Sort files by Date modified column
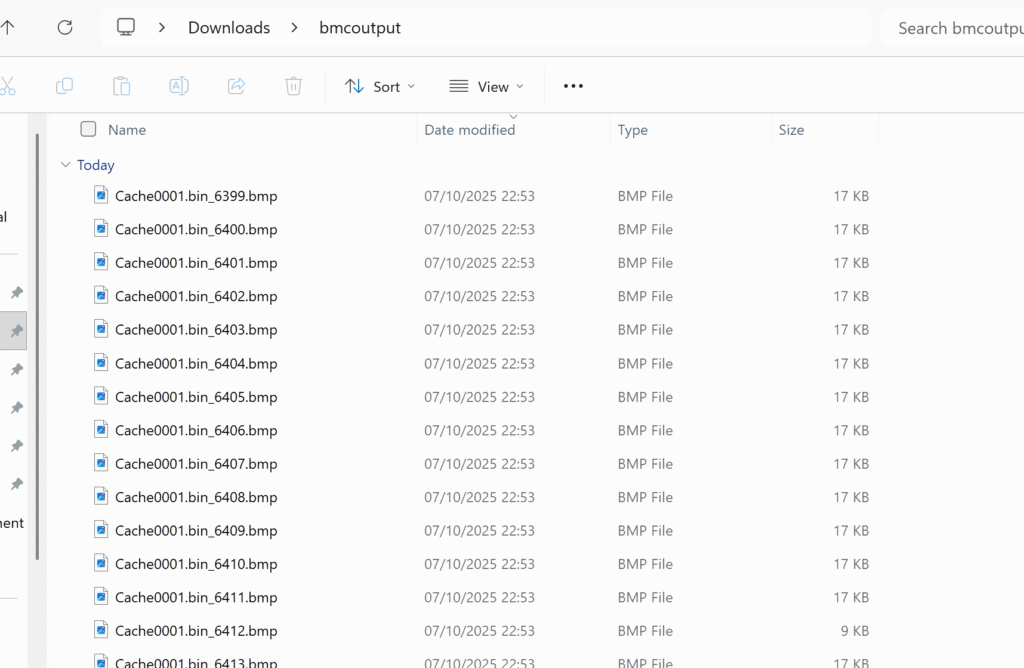 (469, 130)
